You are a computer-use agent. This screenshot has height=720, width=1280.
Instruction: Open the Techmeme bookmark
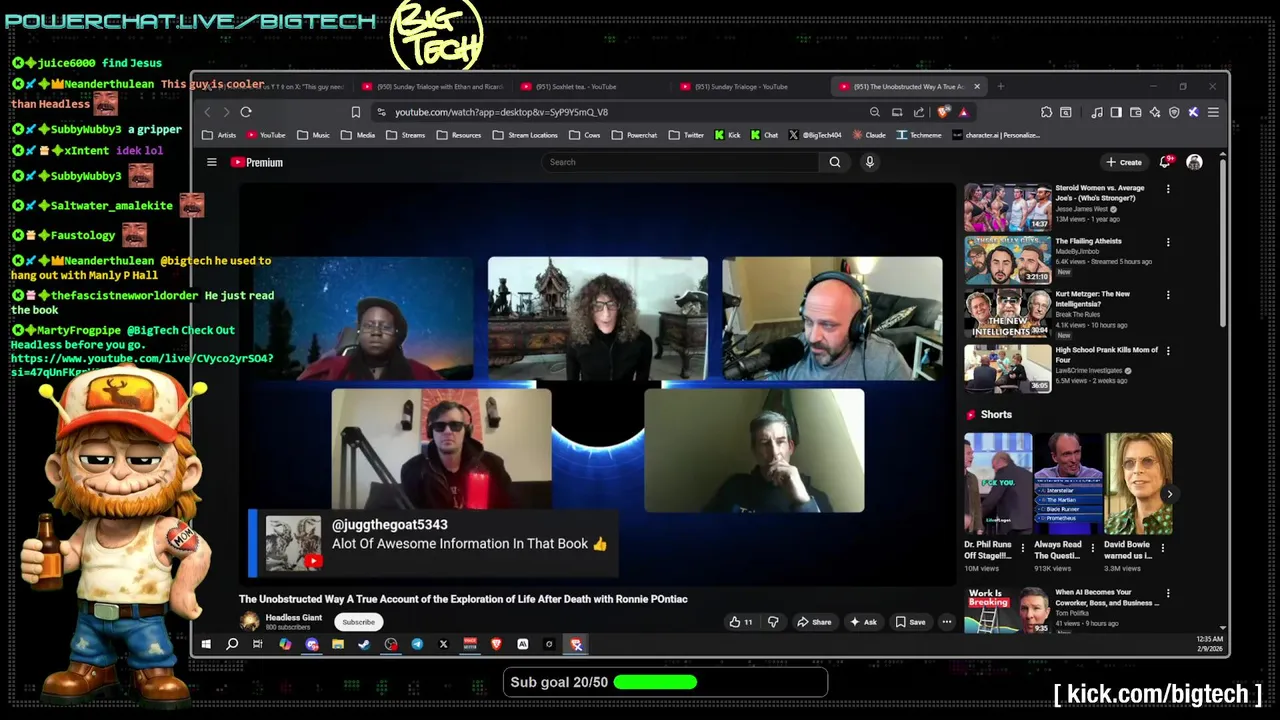(919, 135)
